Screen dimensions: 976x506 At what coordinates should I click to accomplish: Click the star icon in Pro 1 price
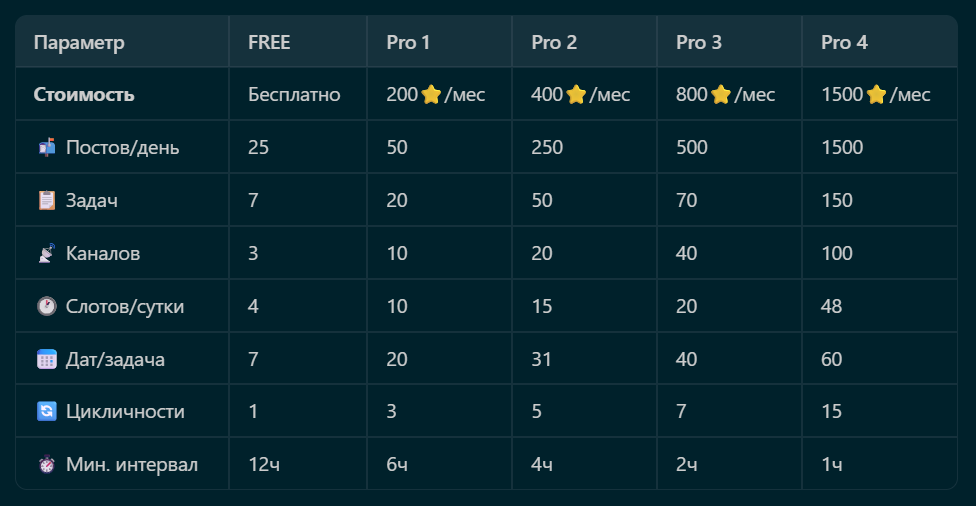tap(431, 95)
